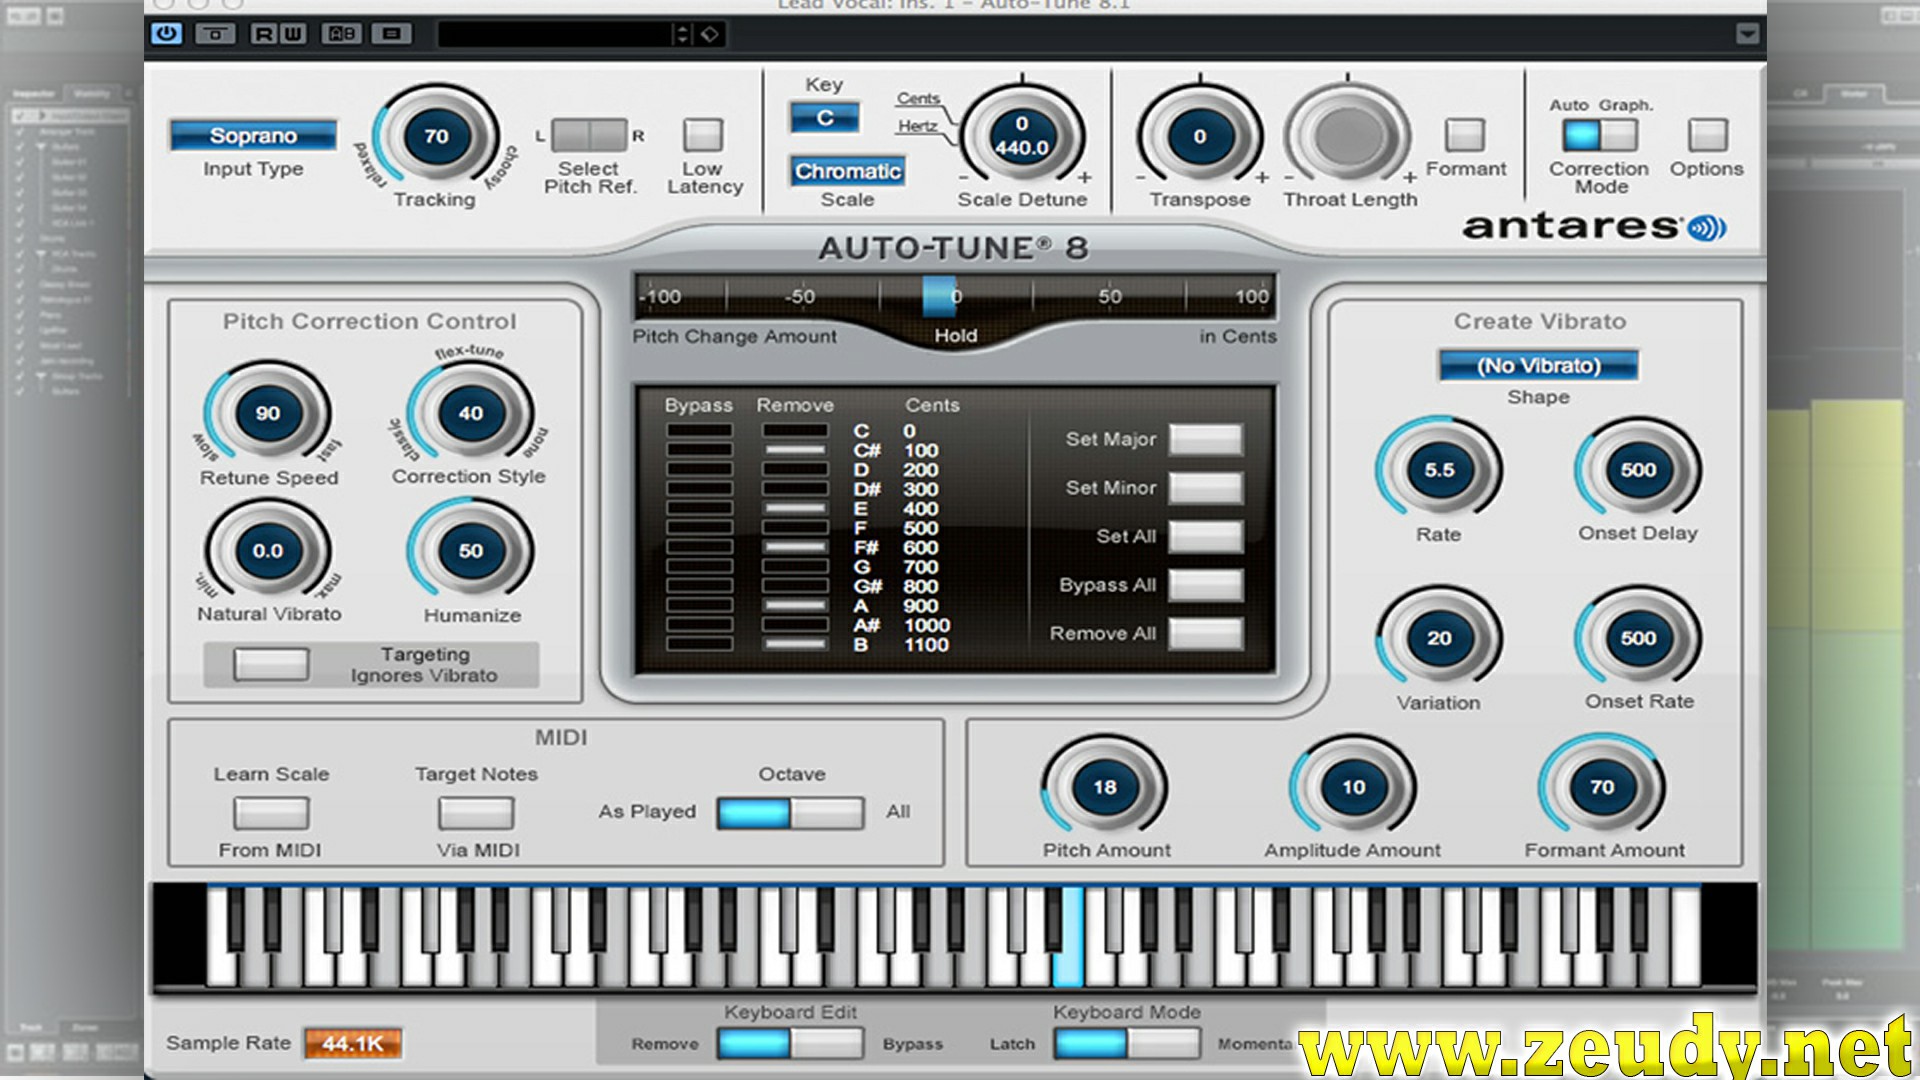The height and width of the screenshot is (1080, 1920).
Task: Toggle the blue plugin power icon
Action: pos(166,33)
